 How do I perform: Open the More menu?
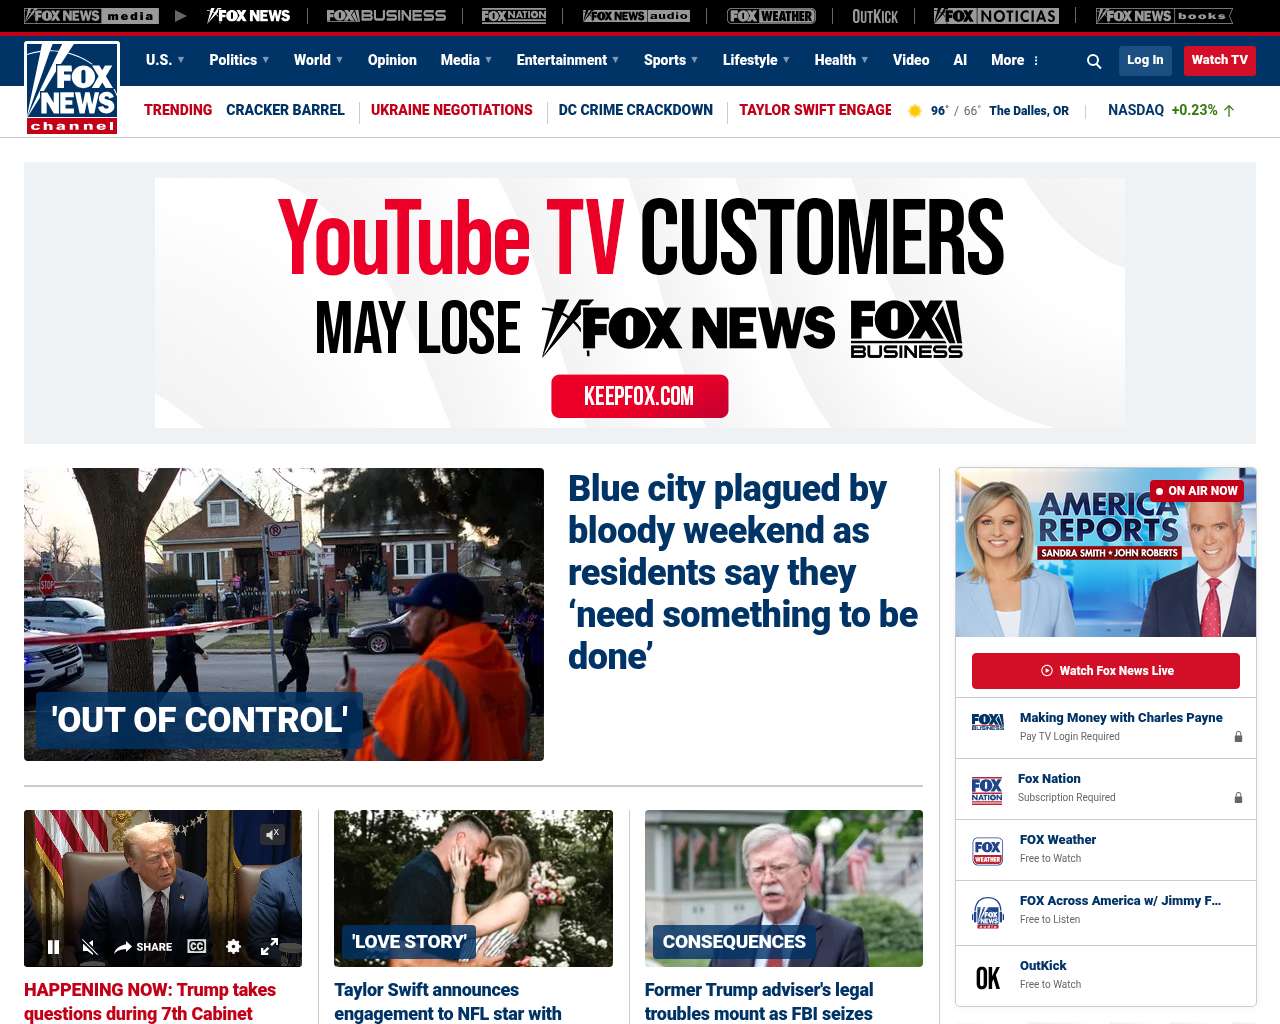(1015, 60)
